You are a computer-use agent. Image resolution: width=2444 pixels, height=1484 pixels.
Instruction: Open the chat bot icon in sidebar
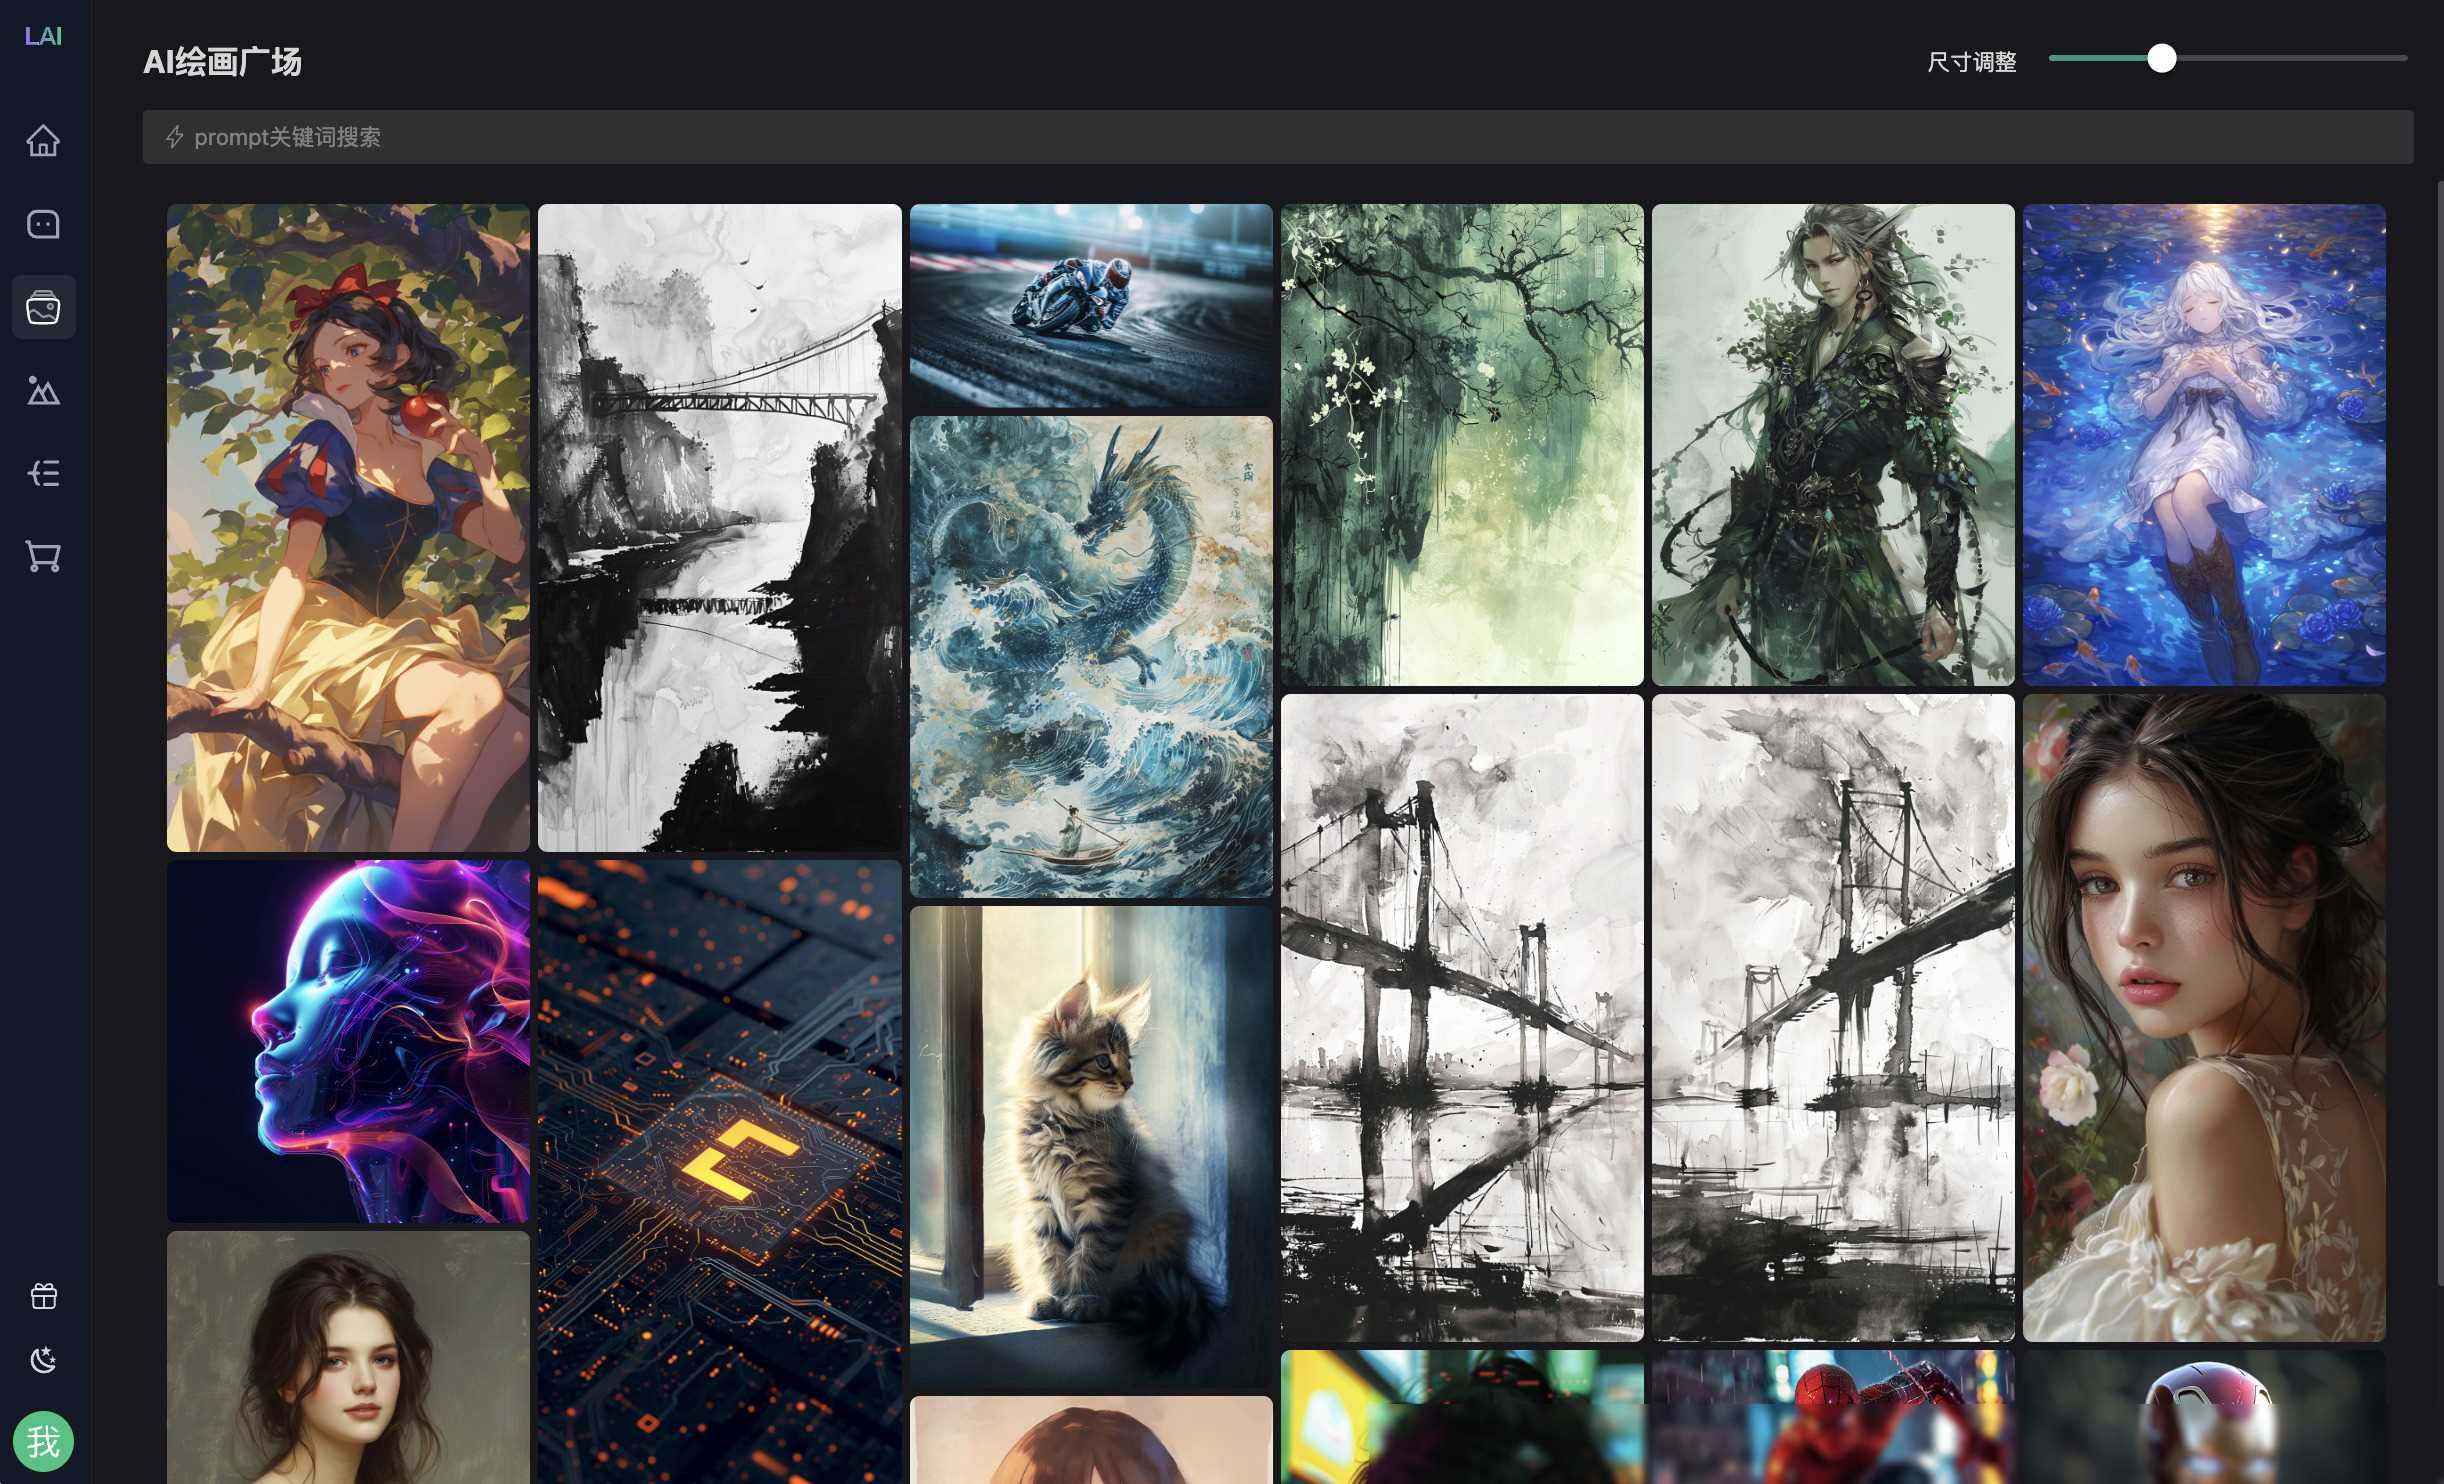pyautogui.click(x=43, y=224)
